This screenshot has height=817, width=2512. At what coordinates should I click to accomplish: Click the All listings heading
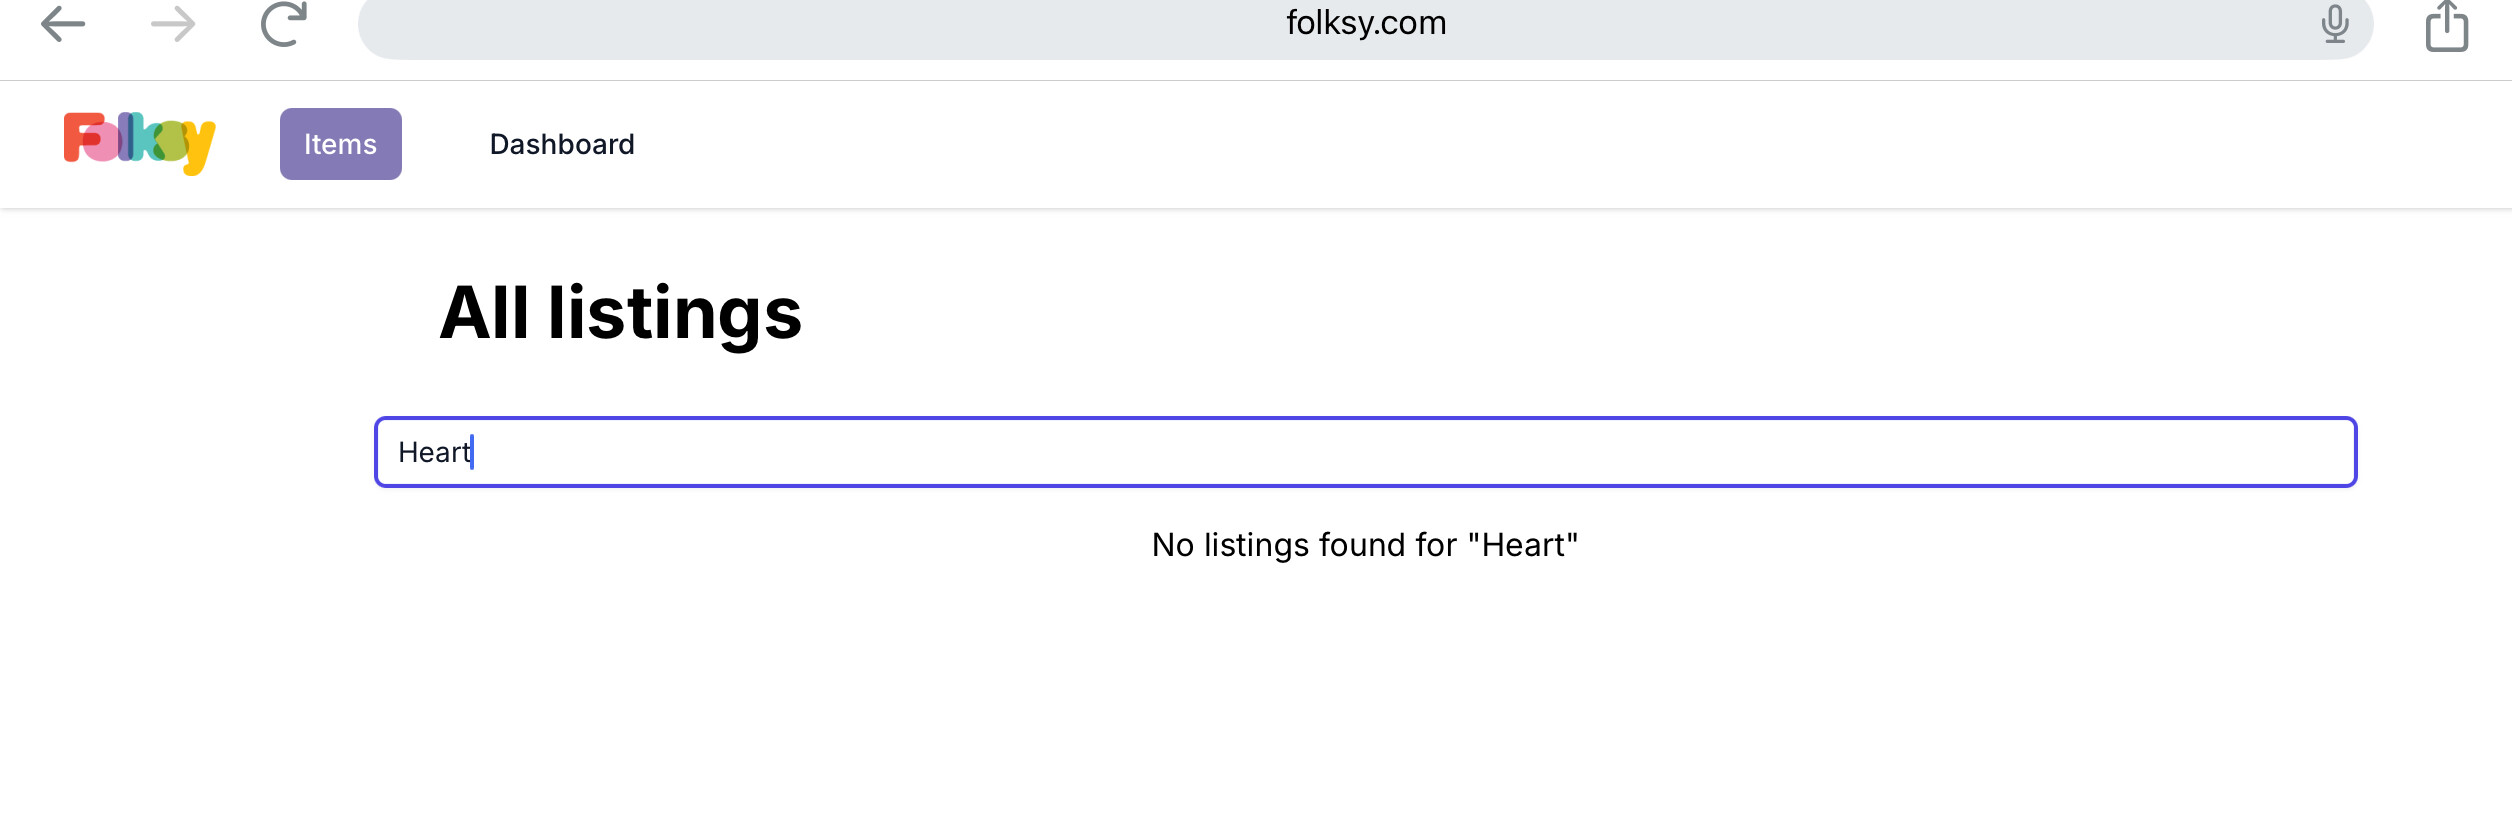(x=620, y=313)
